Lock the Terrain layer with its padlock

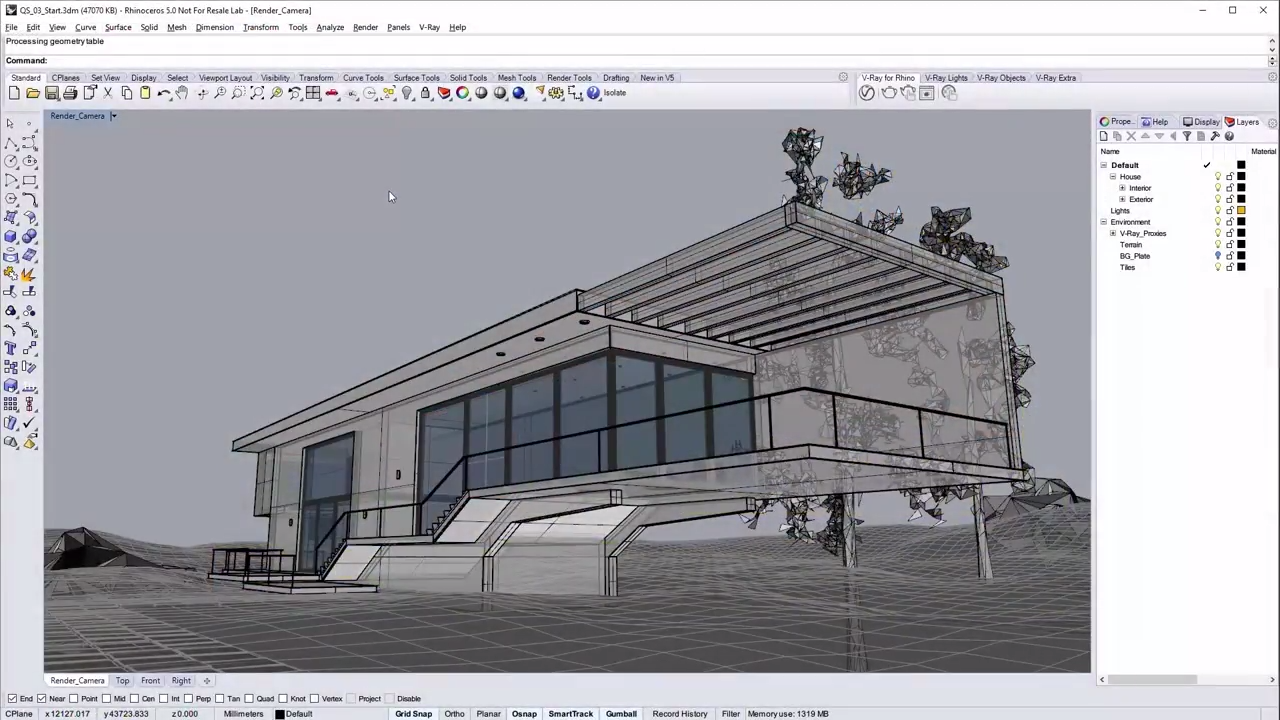click(x=1230, y=245)
